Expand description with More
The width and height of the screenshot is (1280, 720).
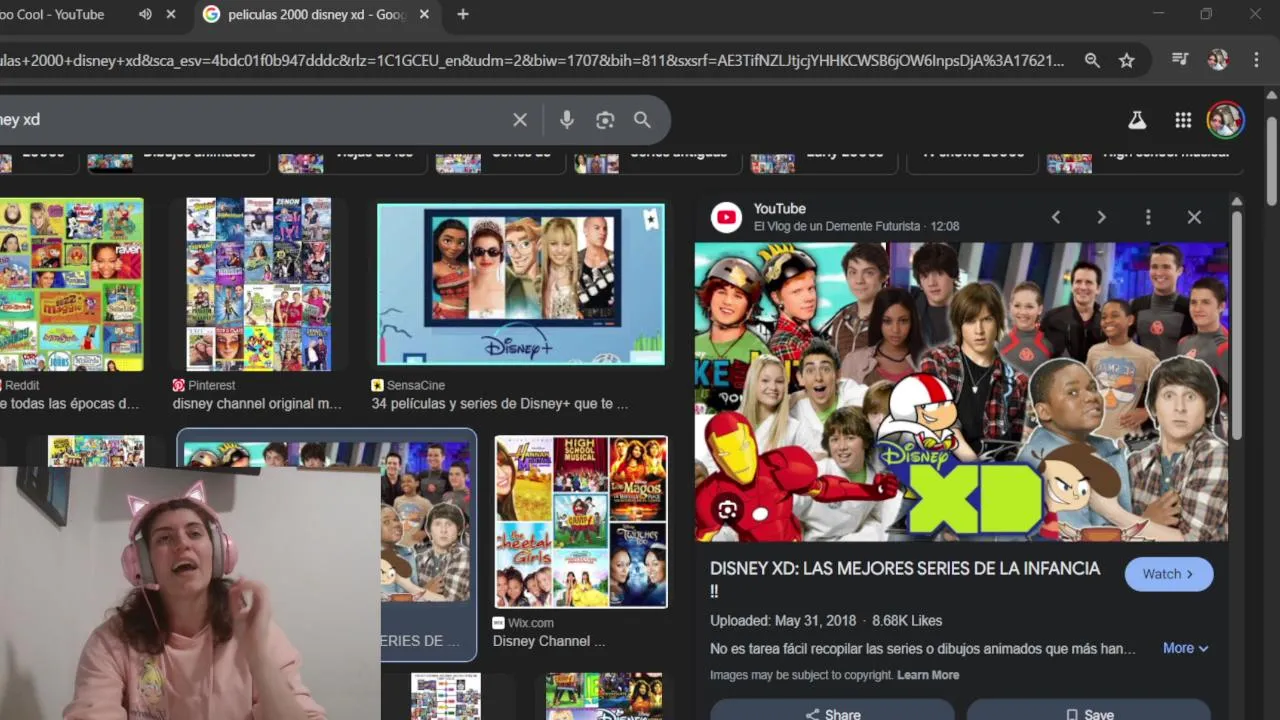1186,648
